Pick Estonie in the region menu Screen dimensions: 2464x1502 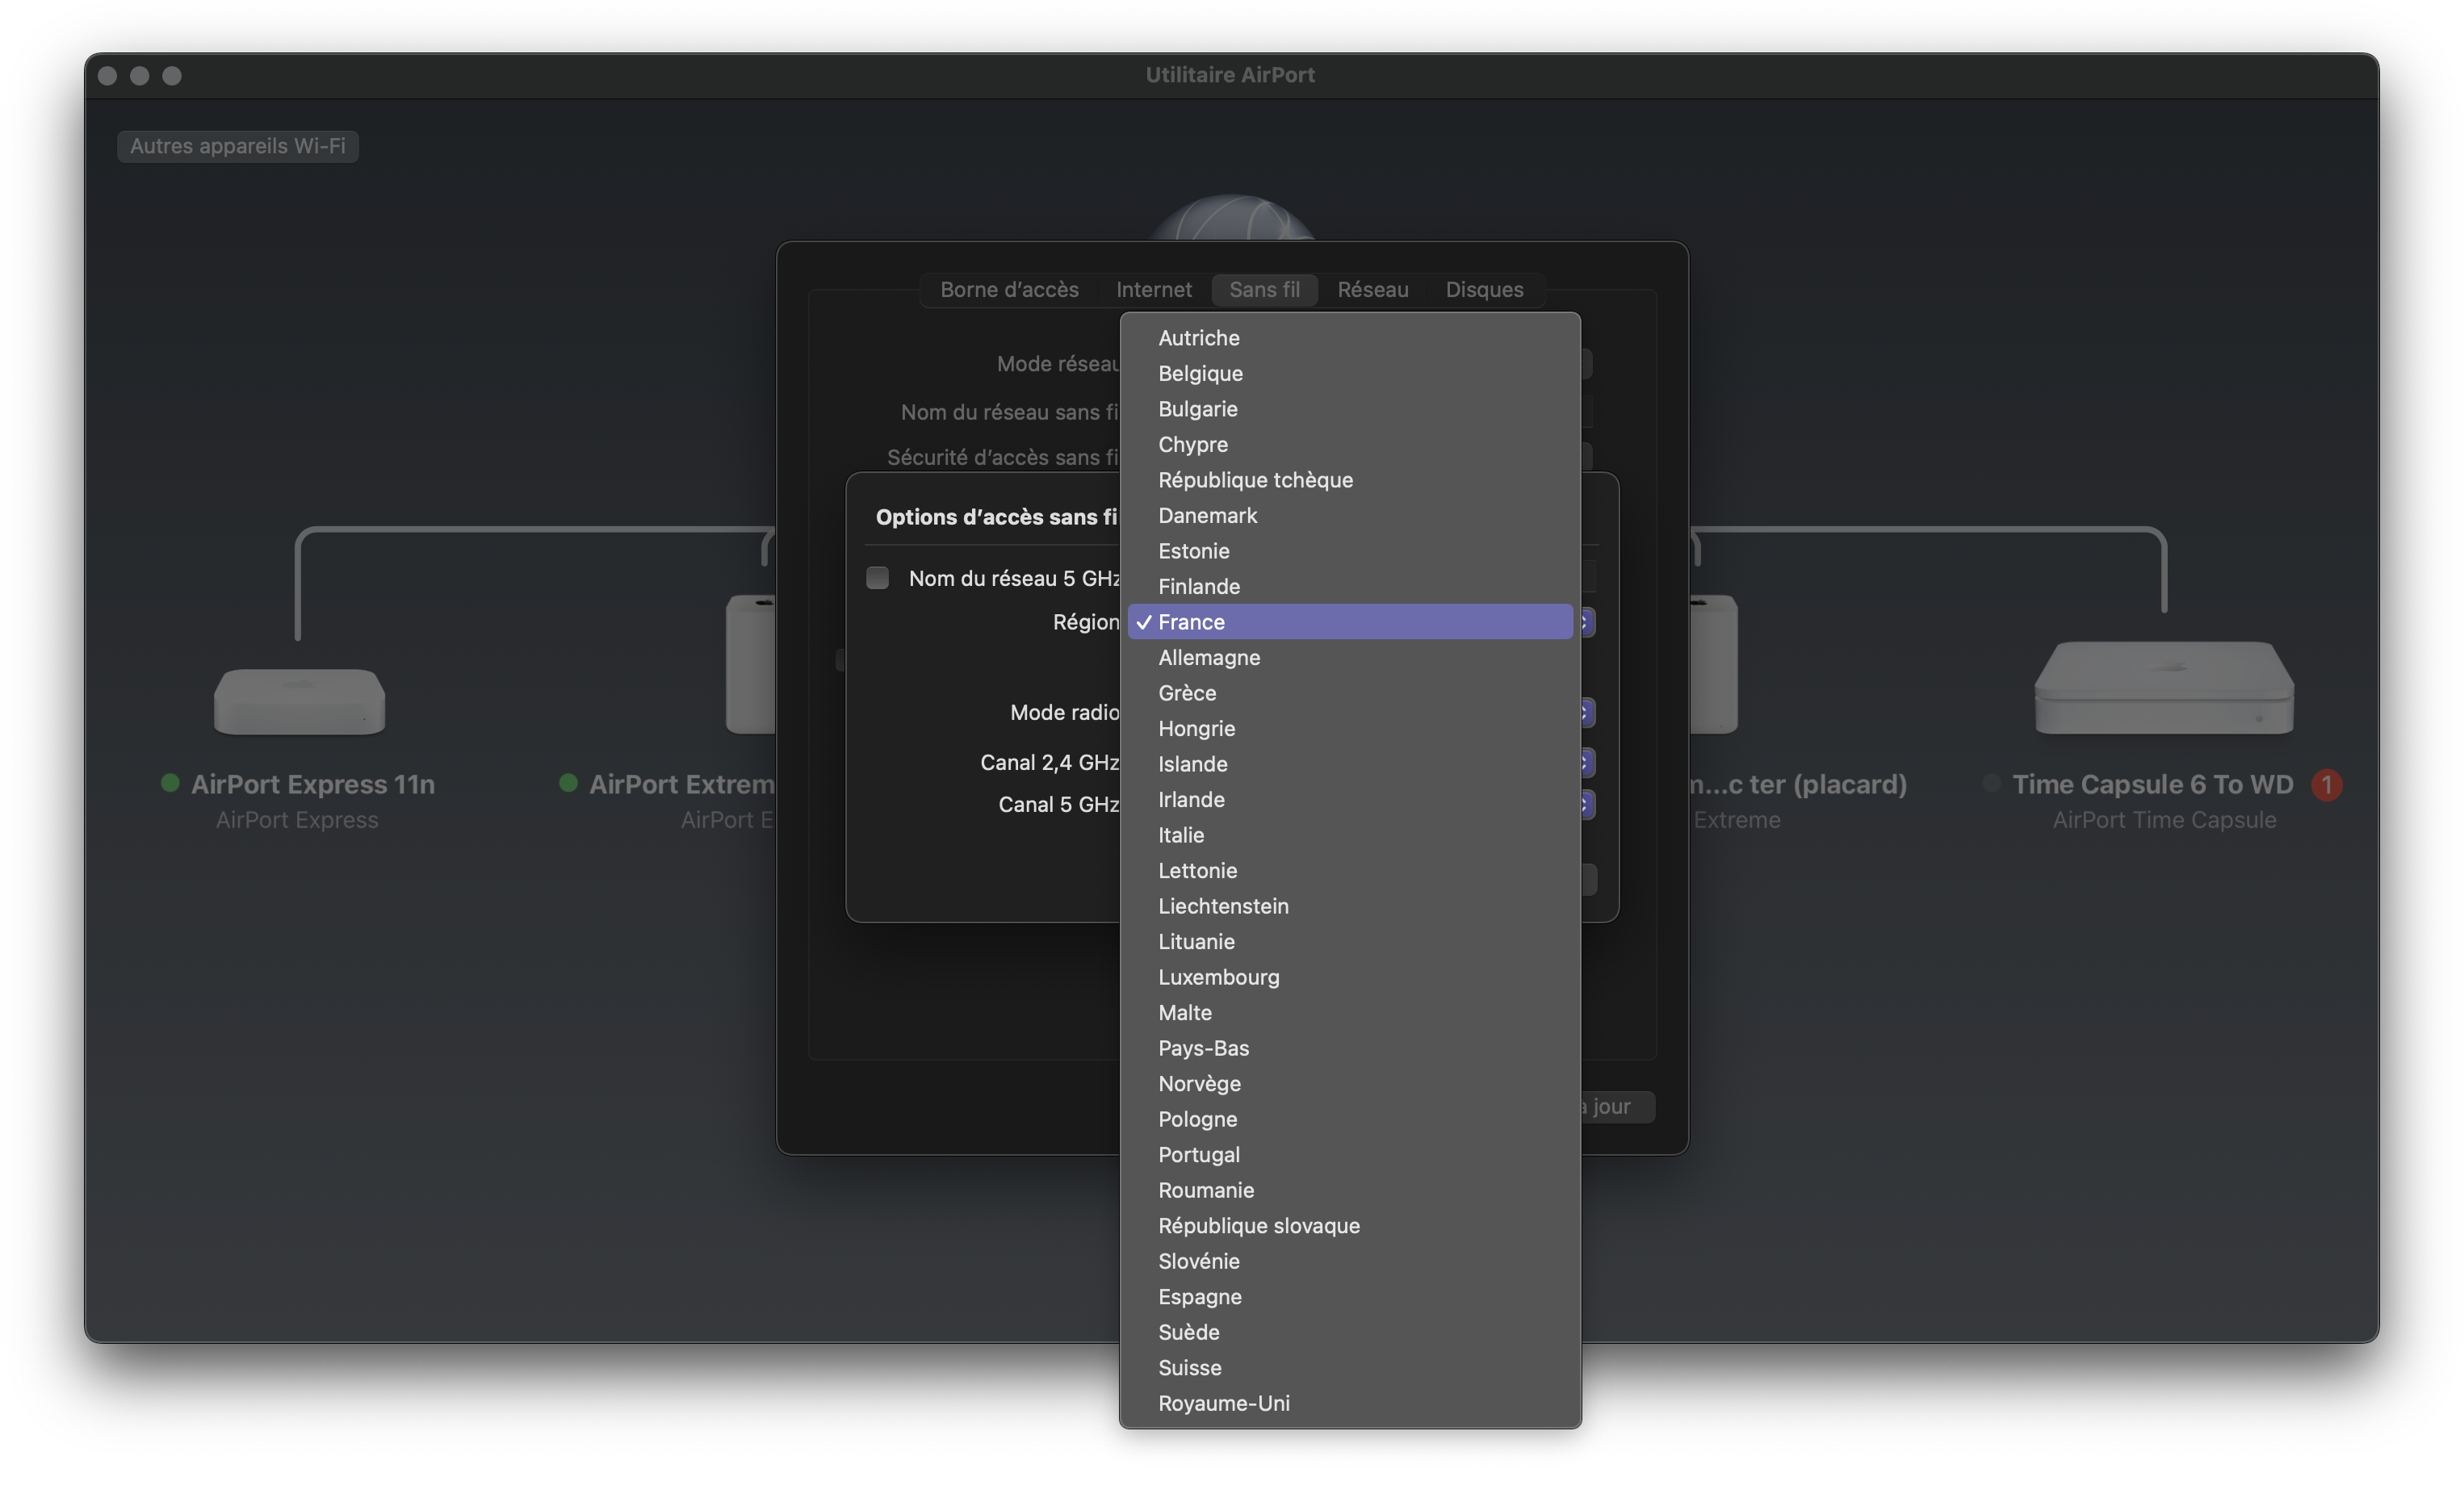click(1350, 551)
